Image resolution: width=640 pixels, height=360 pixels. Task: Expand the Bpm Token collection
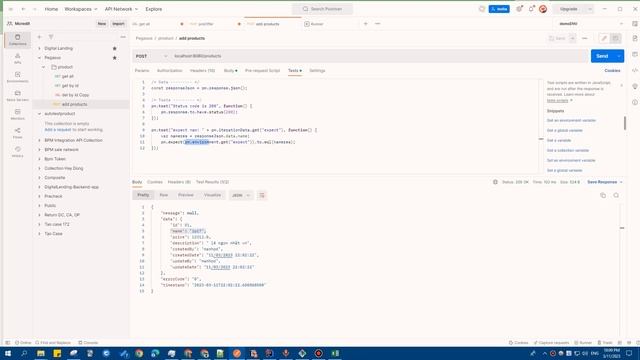point(40,159)
